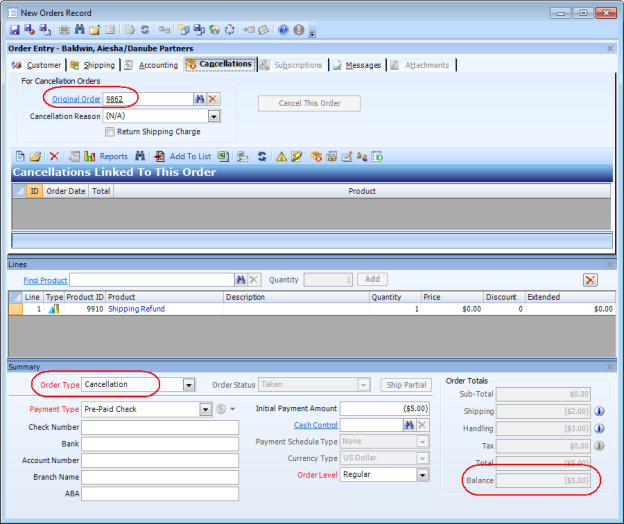Viewport: 624px width, 524px height.
Task: Clear Original Order using the red X icon
Action: pyautogui.click(x=213, y=99)
